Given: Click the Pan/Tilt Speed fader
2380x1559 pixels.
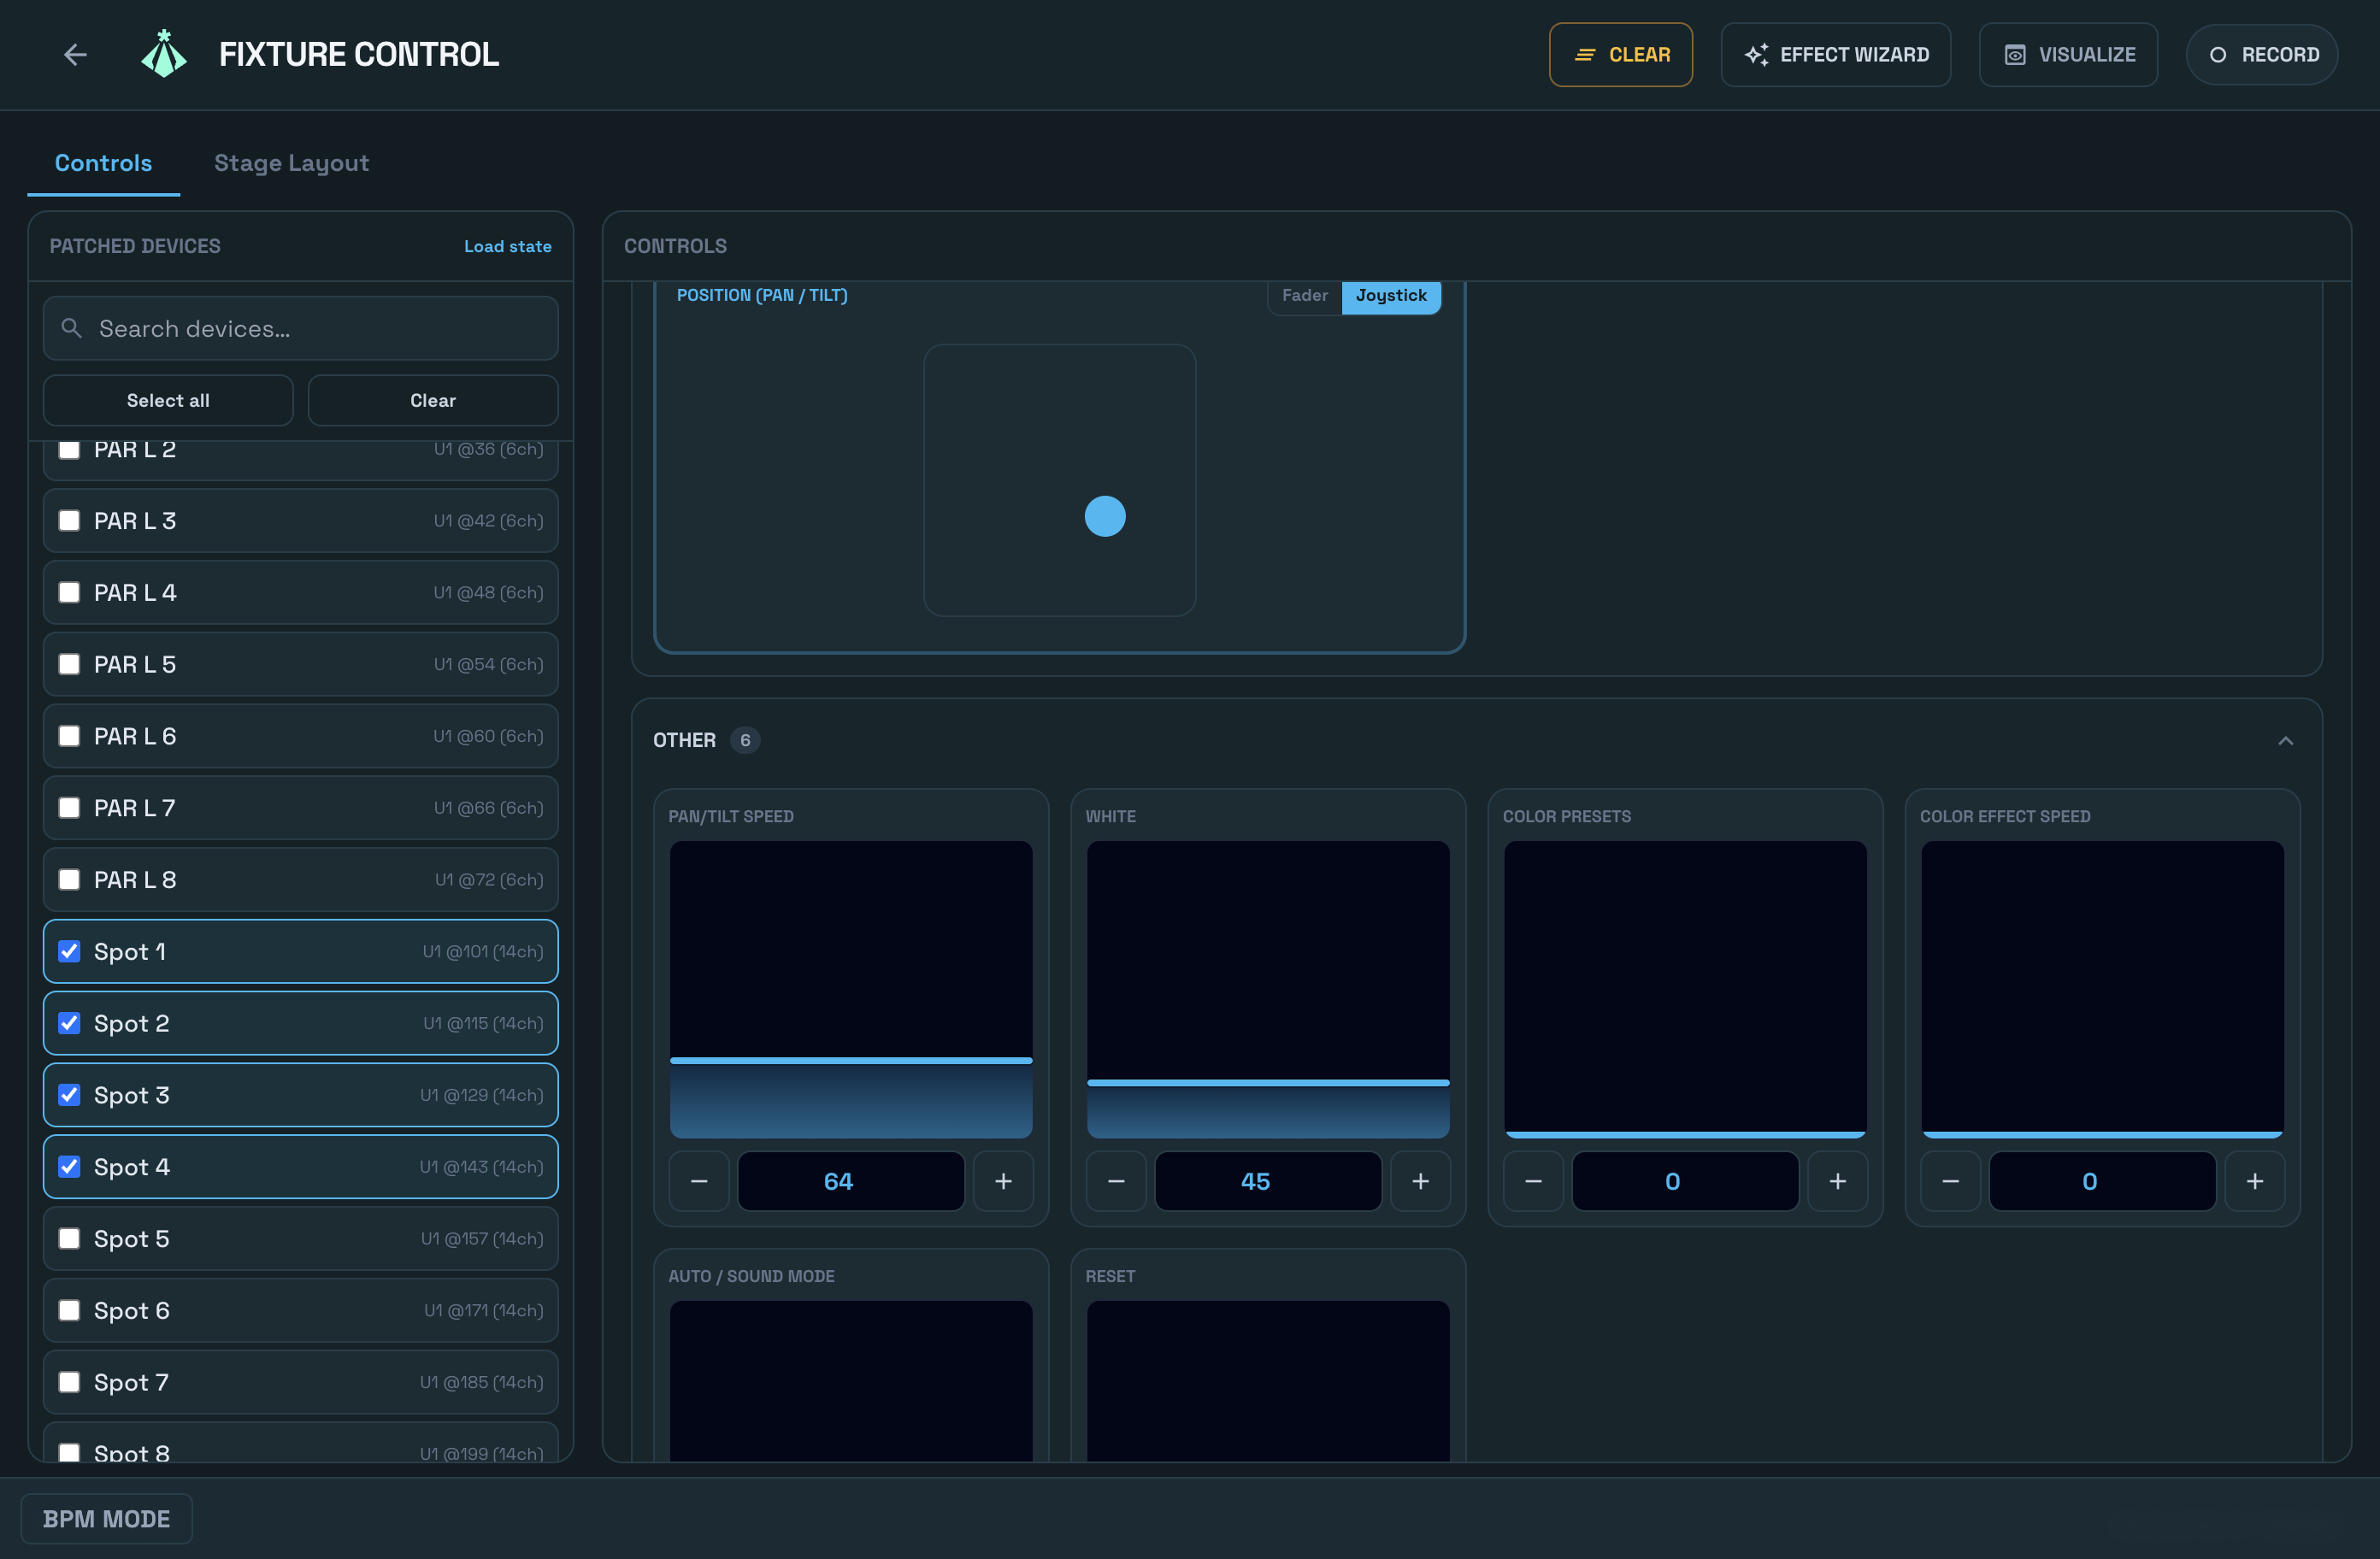Looking at the screenshot, I should tap(851, 989).
